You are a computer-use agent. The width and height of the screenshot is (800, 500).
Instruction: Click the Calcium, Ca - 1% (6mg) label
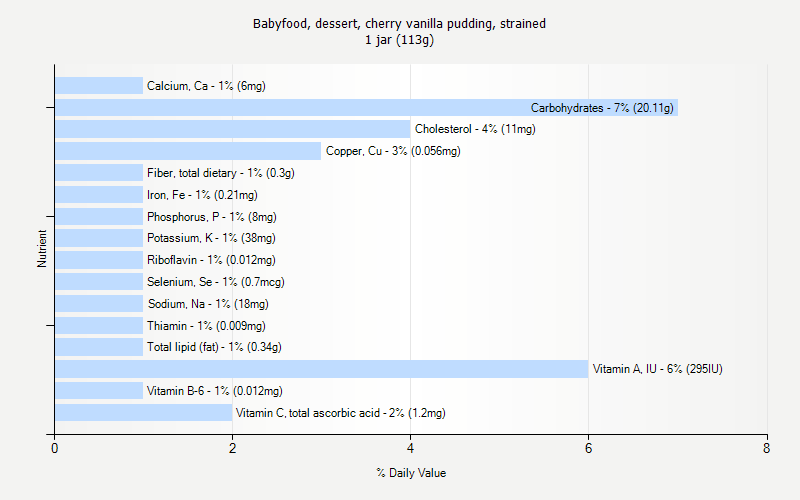coord(206,86)
